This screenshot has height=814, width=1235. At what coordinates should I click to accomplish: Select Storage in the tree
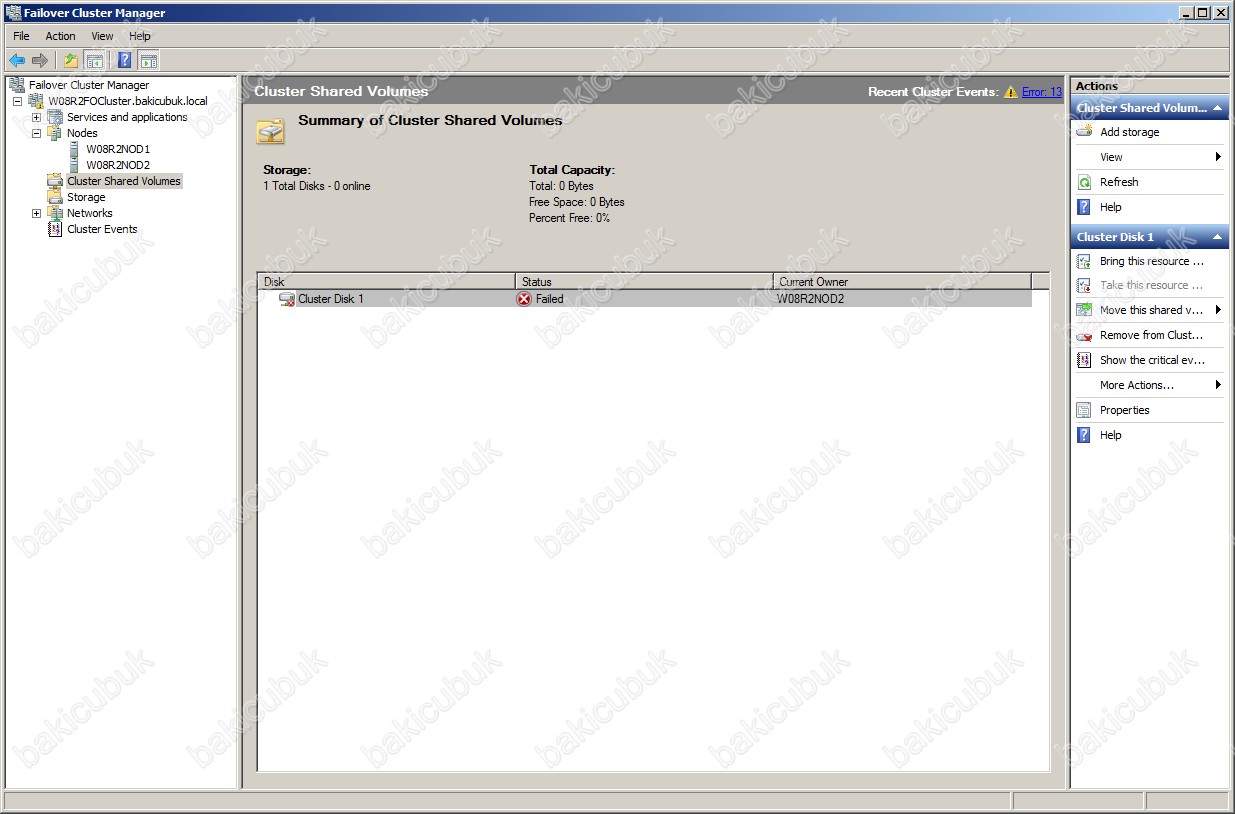(86, 197)
